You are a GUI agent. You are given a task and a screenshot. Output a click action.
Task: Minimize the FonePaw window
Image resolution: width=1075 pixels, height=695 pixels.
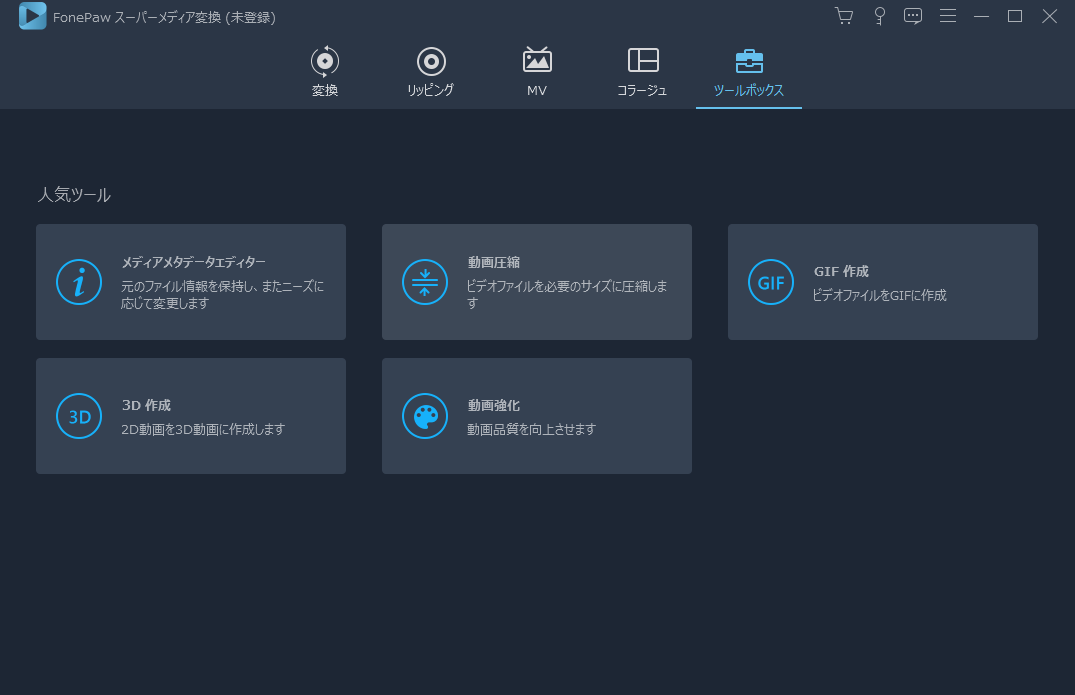[x=981, y=16]
